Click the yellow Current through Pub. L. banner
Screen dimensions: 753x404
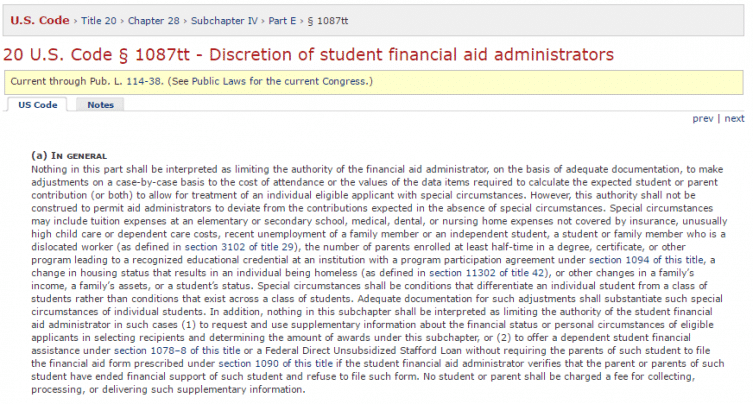coord(374,82)
